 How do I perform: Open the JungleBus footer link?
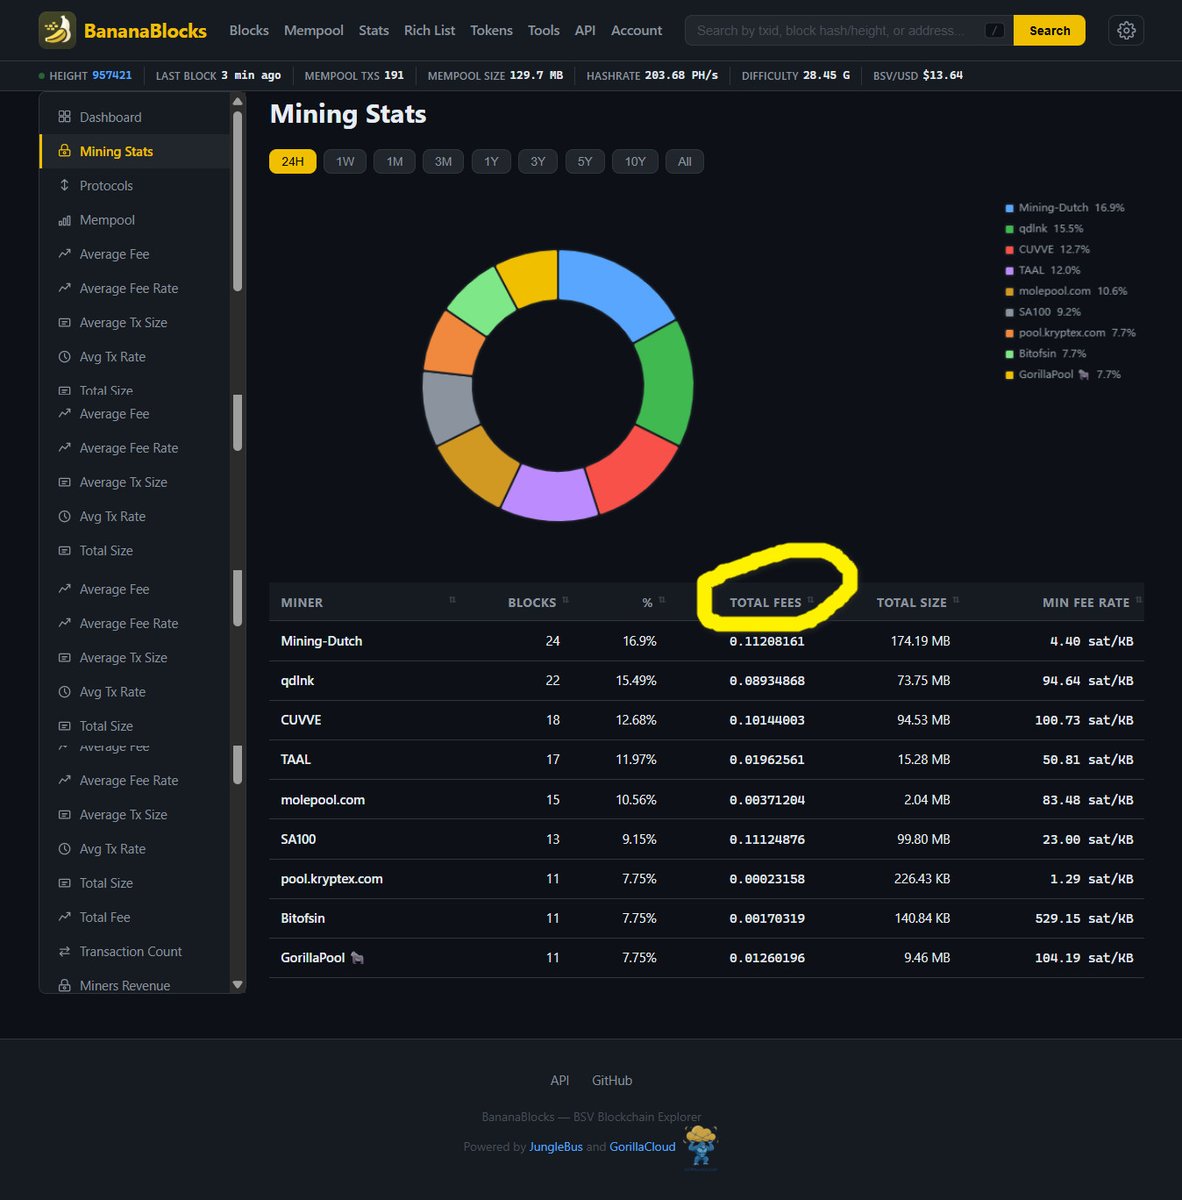(x=556, y=1146)
